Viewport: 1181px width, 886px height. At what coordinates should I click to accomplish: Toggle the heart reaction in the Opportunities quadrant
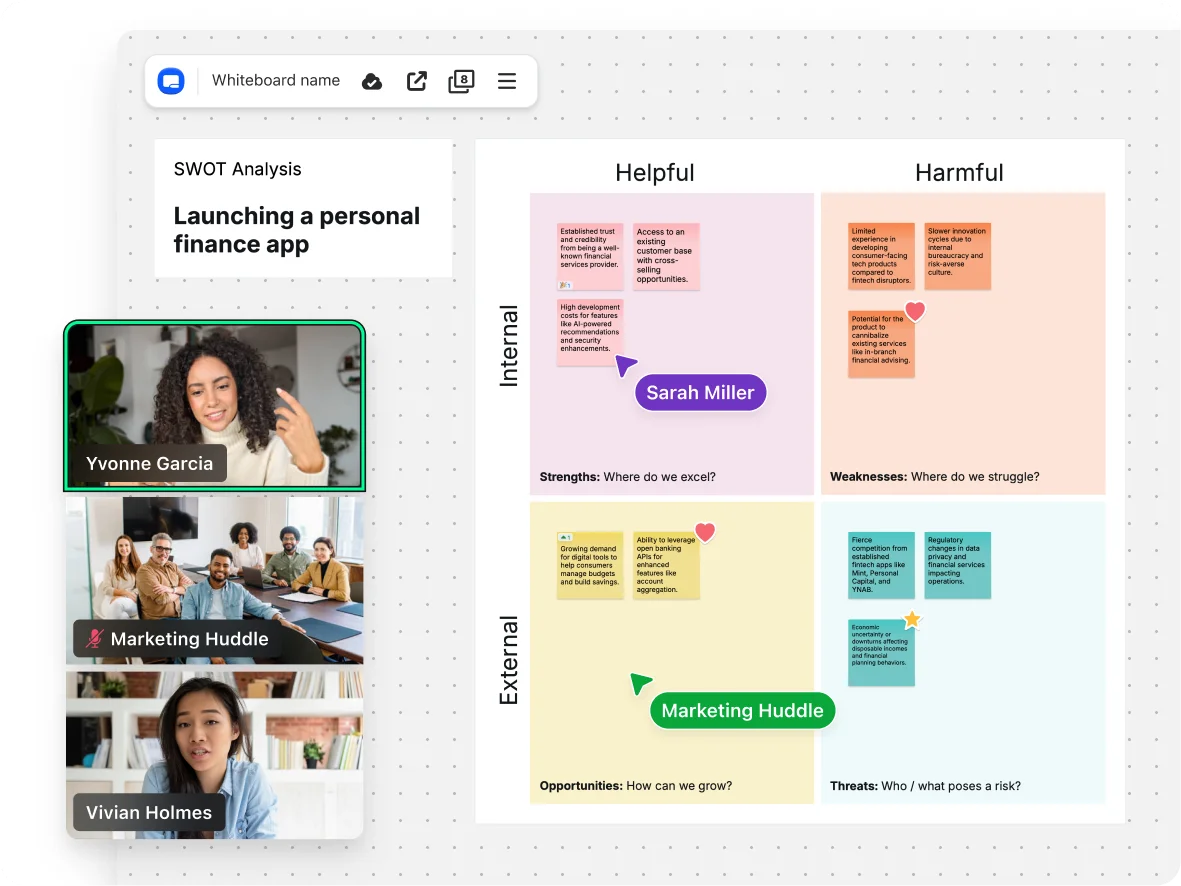coord(704,532)
